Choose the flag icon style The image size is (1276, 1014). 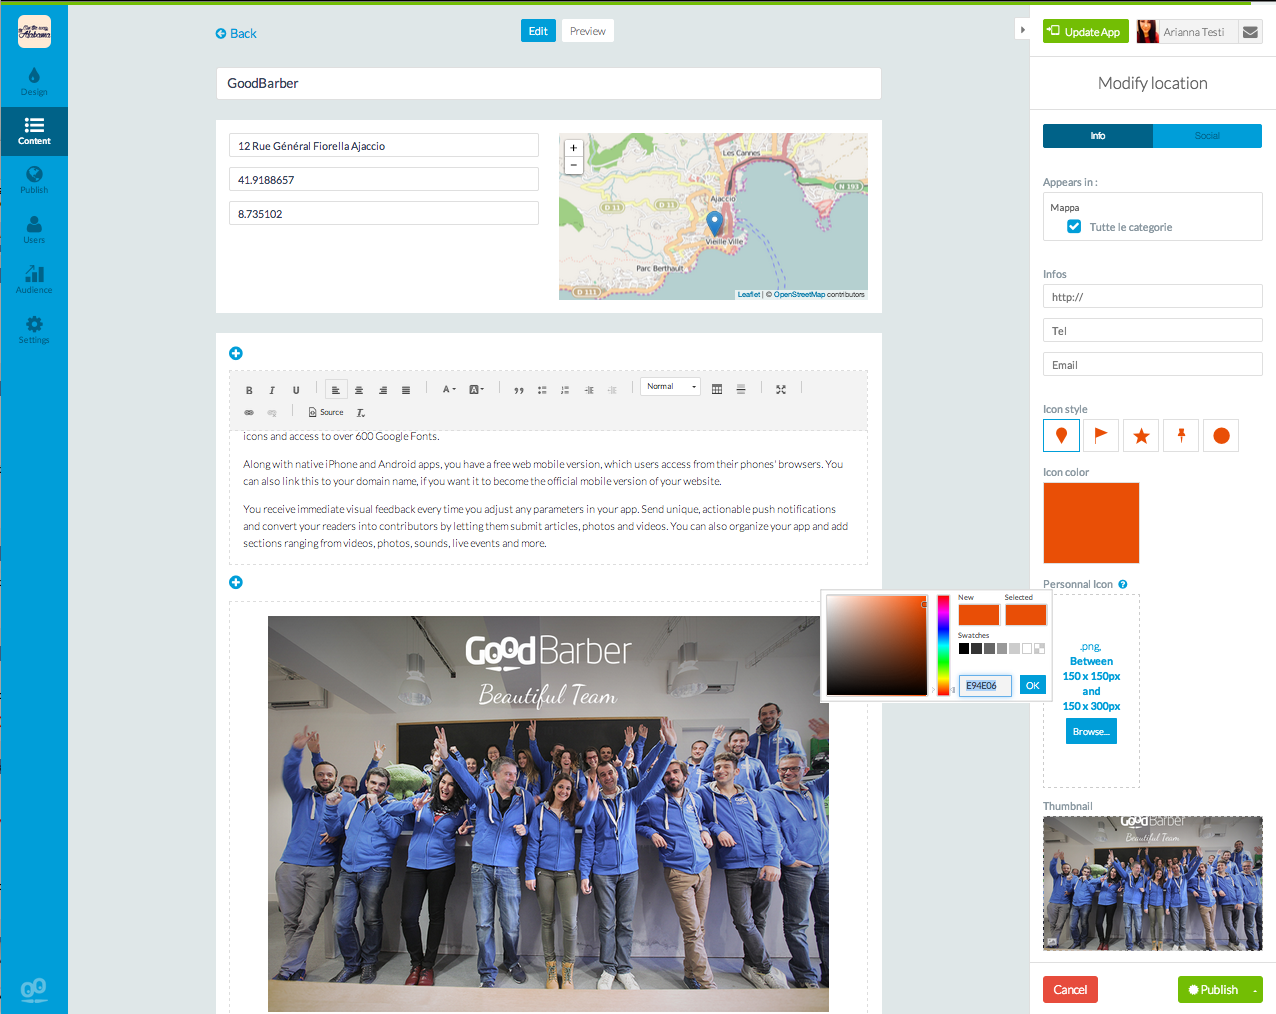pyautogui.click(x=1101, y=435)
